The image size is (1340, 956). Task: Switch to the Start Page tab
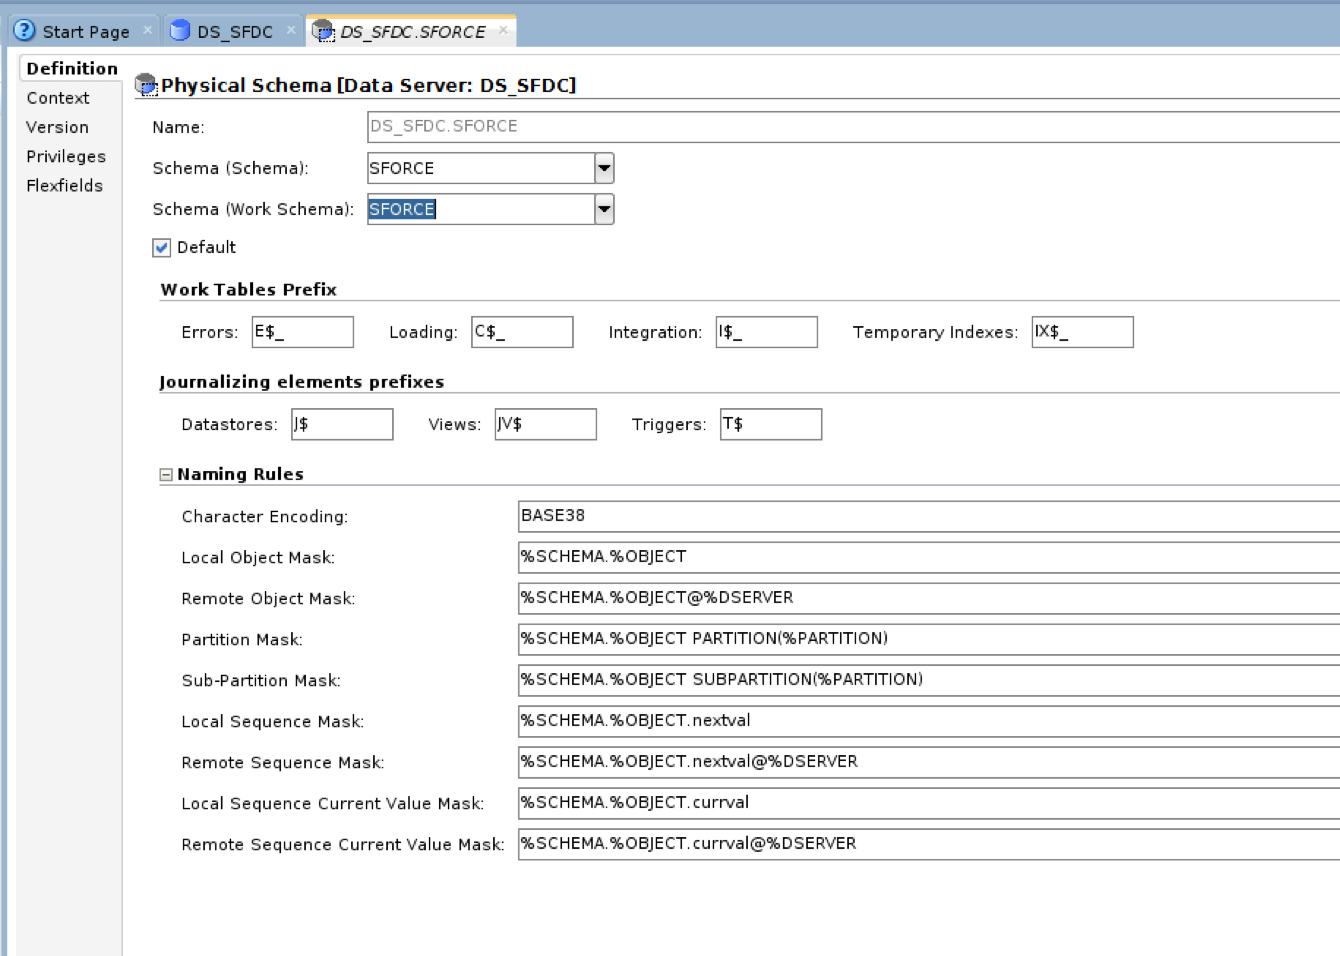click(84, 30)
